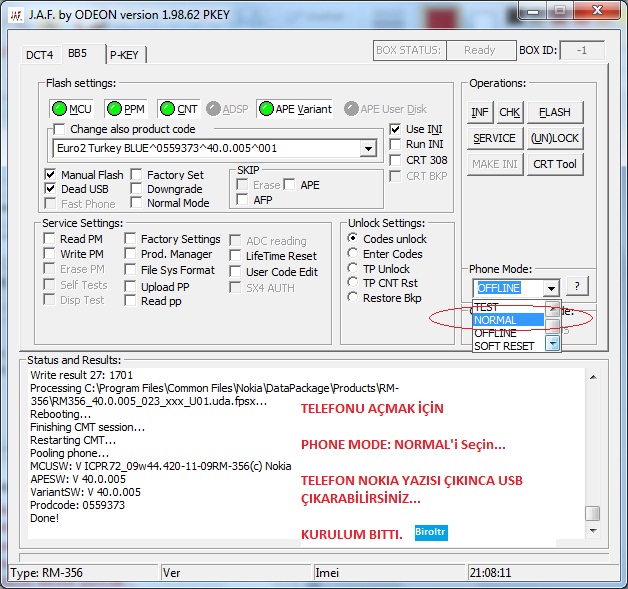Choose TP CNT Rst radio option
Screen dimensions: 628x589
352,282
